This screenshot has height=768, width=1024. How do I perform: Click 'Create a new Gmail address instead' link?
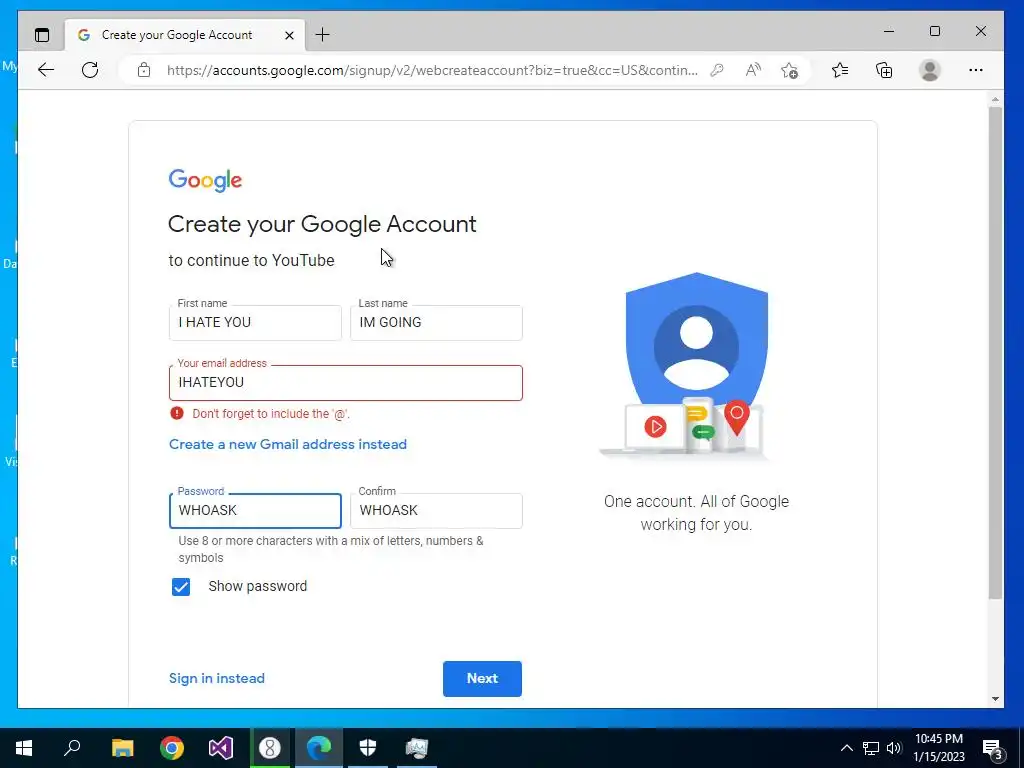pyautogui.click(x=288, y=444)
